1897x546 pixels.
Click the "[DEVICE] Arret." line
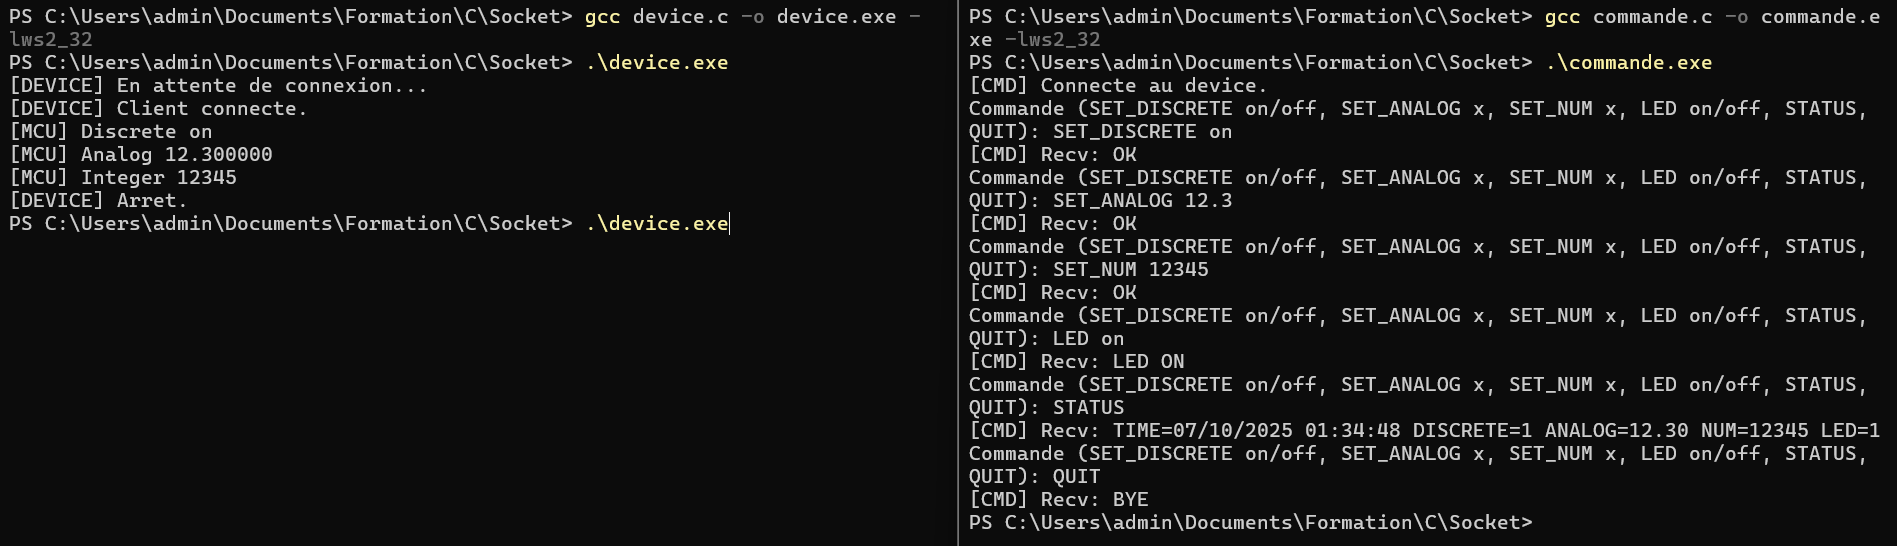coord(98,201)
